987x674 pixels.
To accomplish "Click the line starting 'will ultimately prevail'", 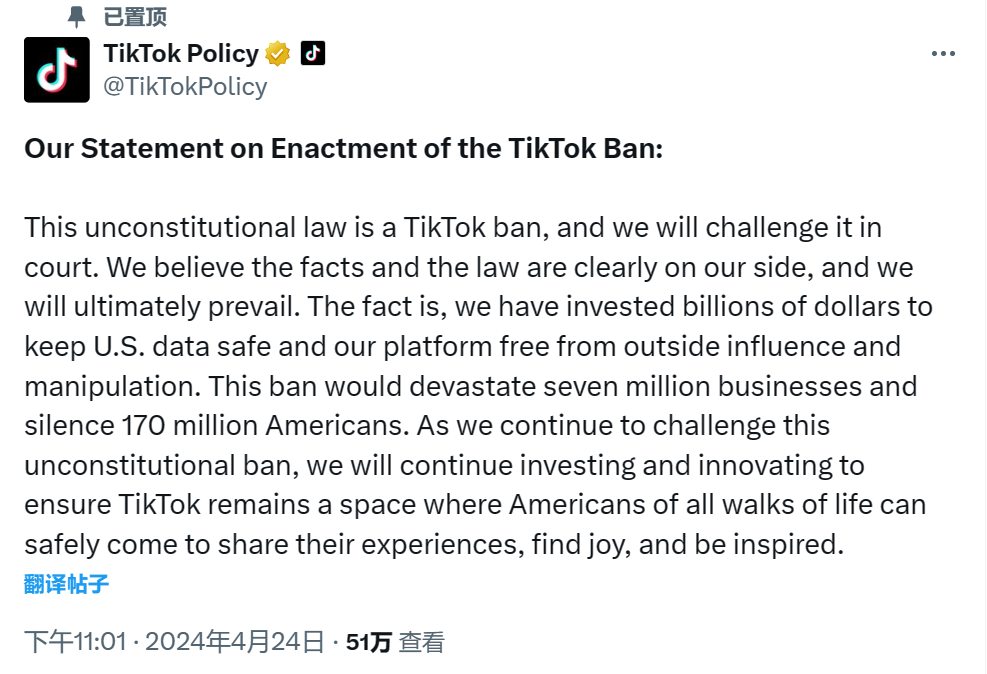I will 478,307.
